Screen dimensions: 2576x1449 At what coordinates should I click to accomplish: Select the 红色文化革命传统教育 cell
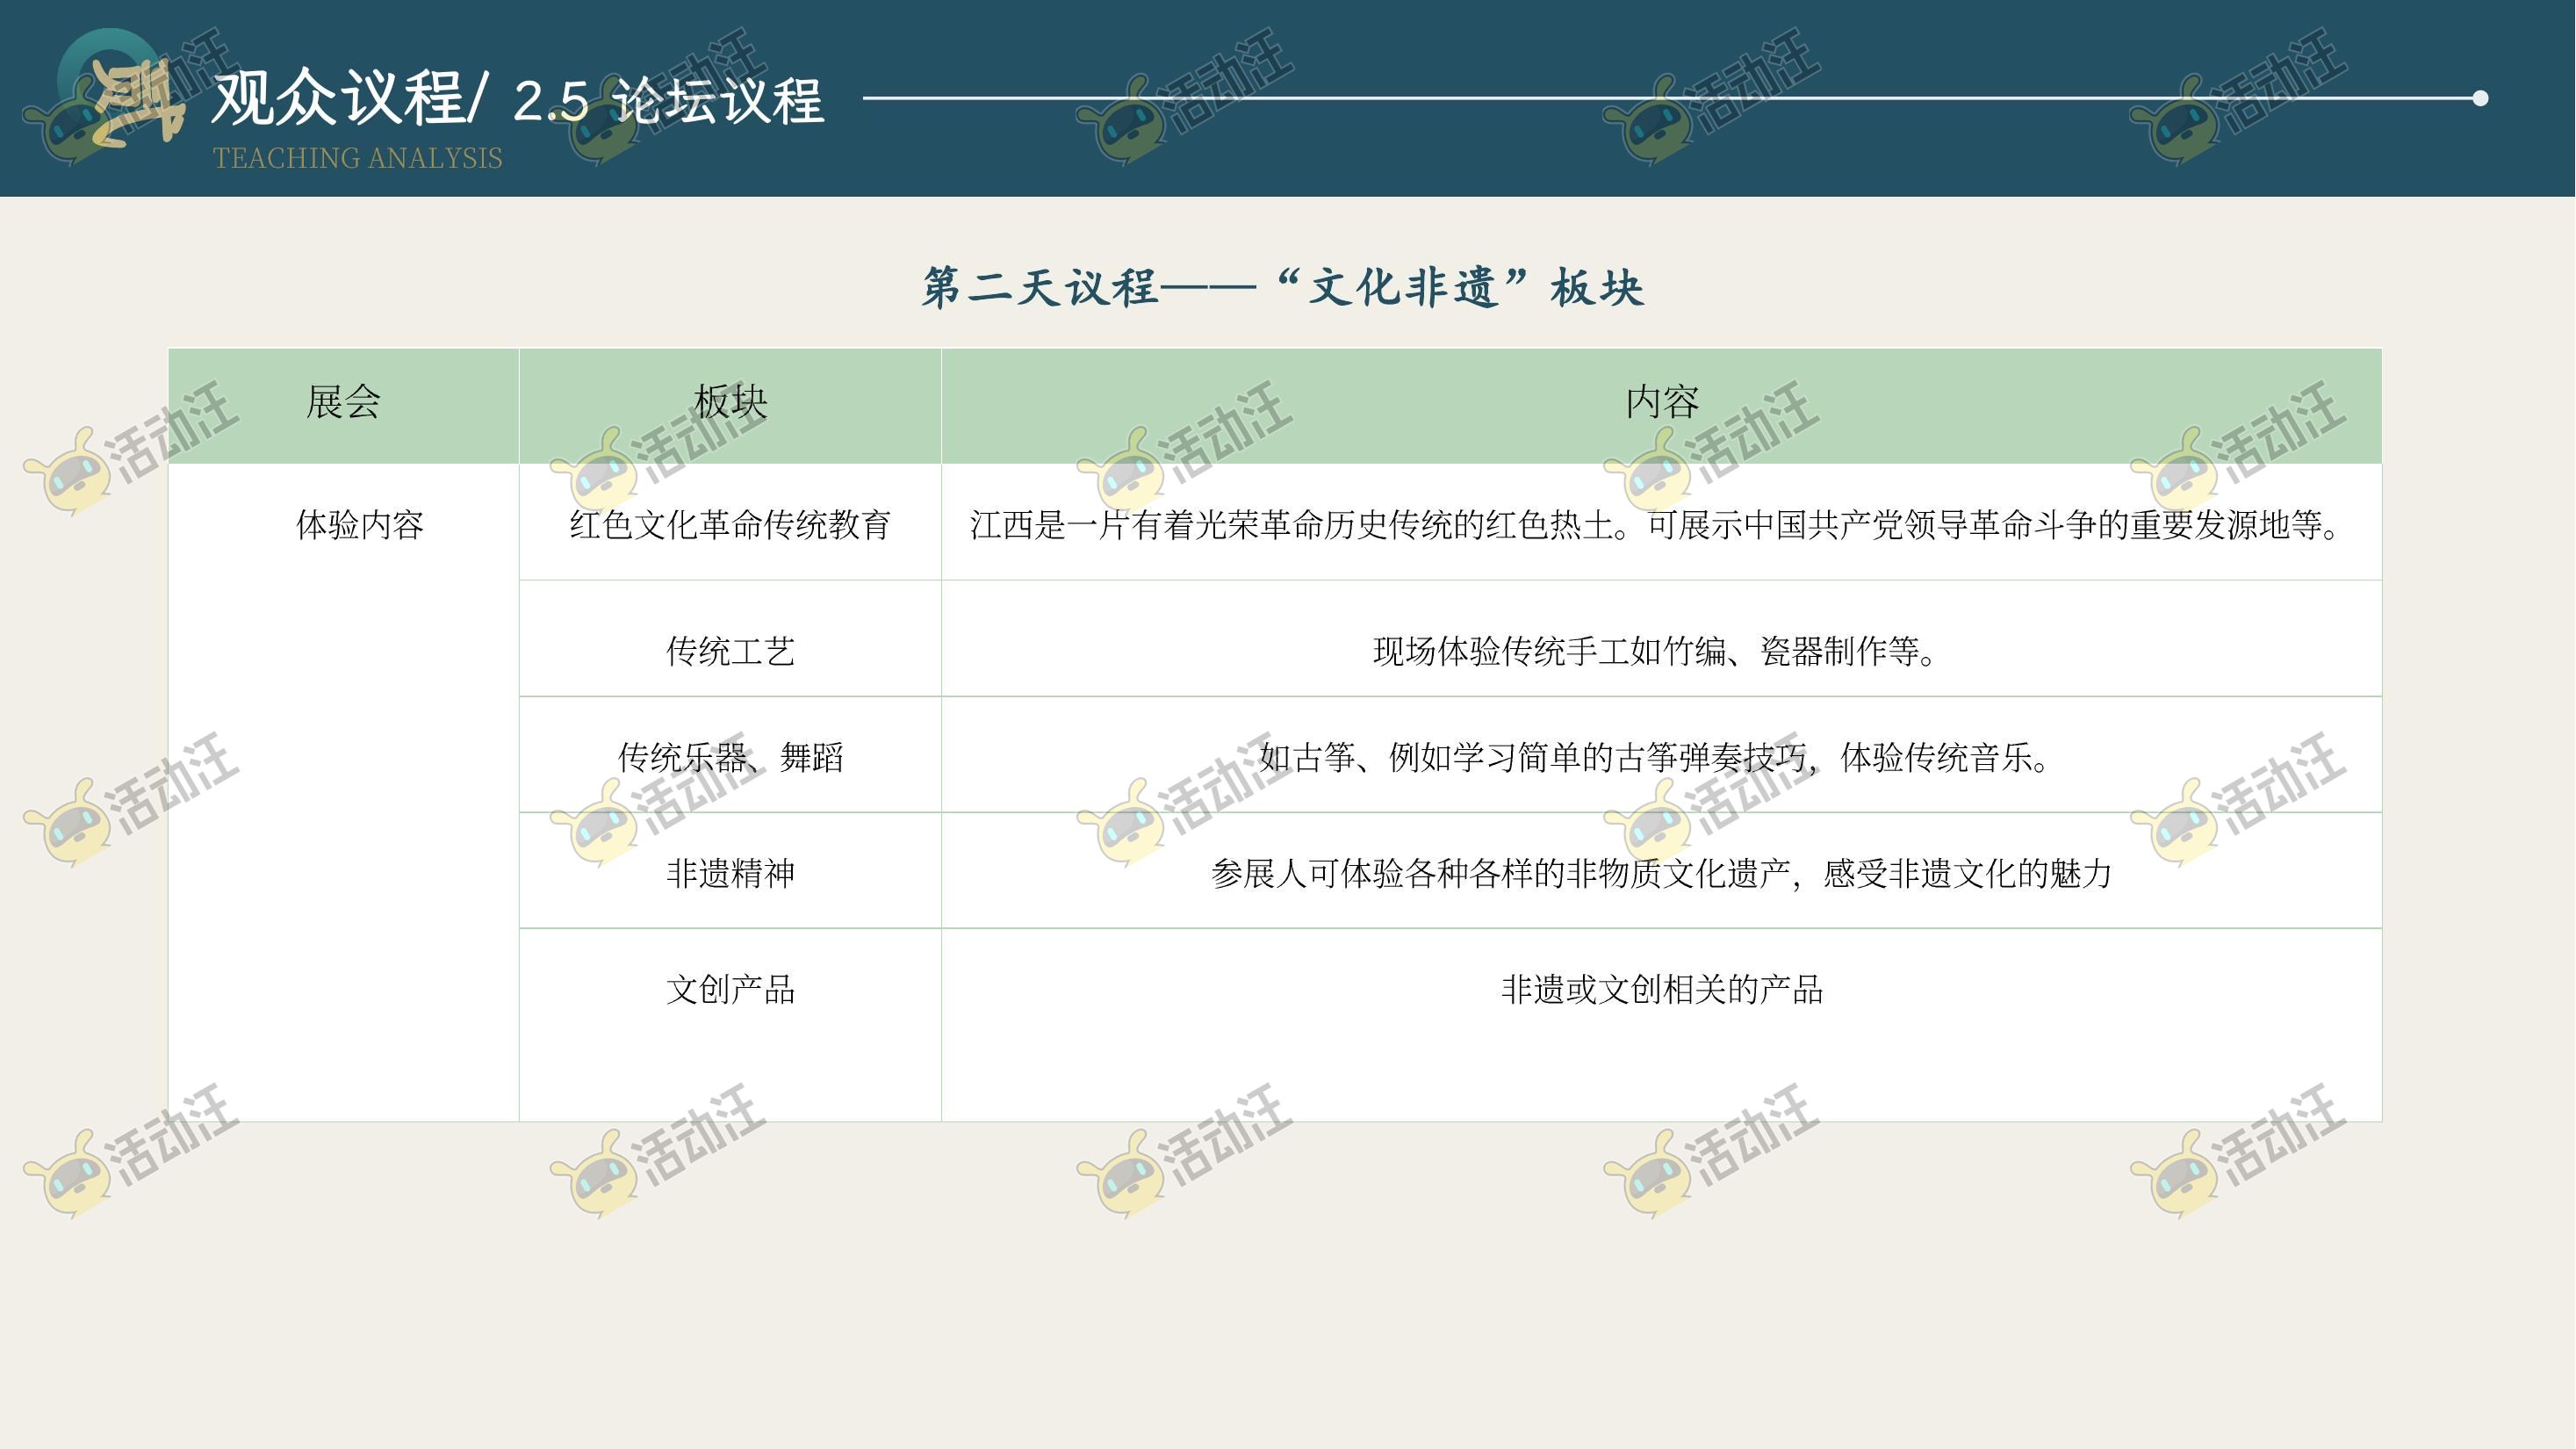click(730, 524)
